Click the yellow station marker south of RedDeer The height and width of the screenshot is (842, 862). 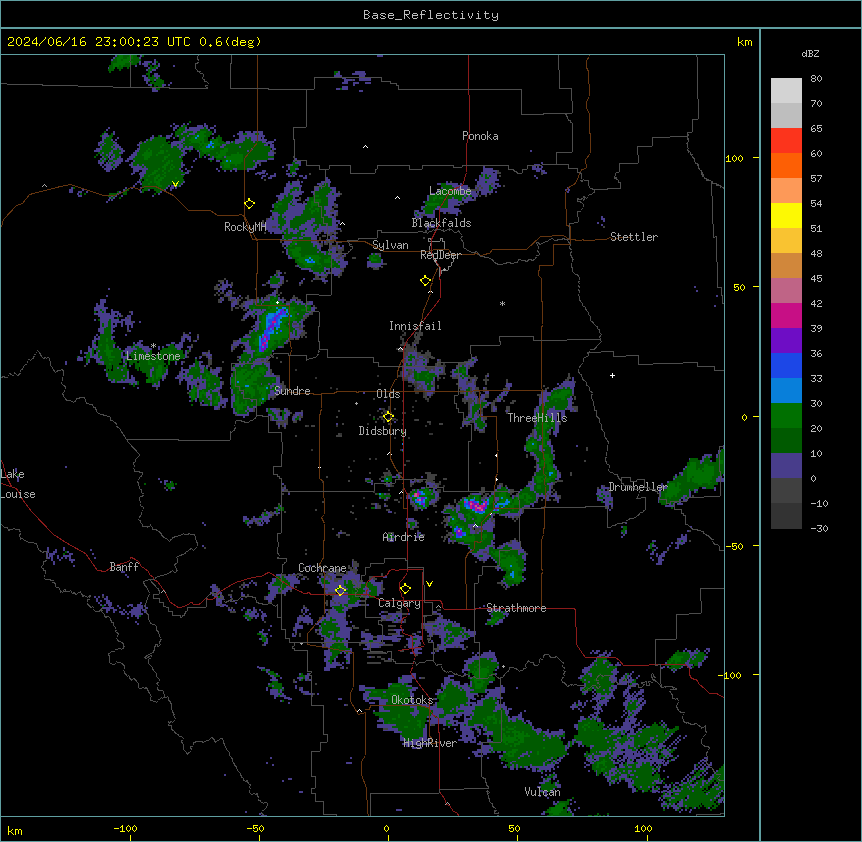point(425,280)
